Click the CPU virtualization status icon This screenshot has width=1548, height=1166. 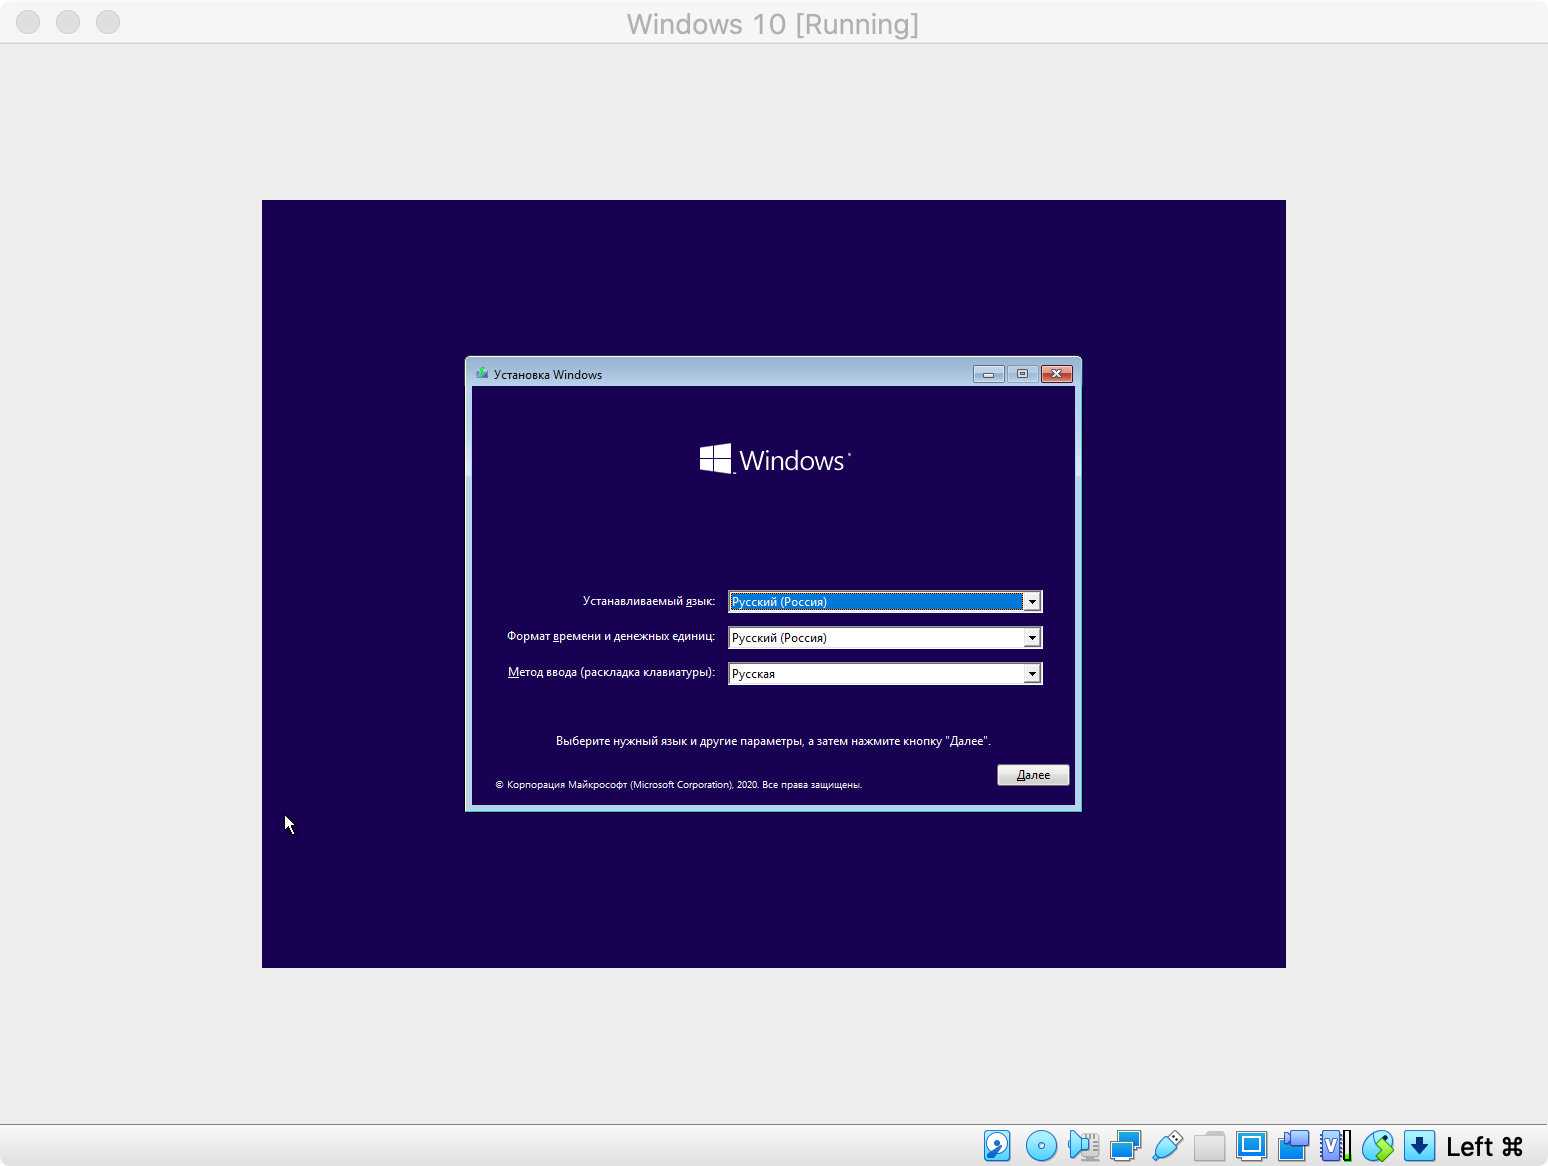coord(1335,1145)
